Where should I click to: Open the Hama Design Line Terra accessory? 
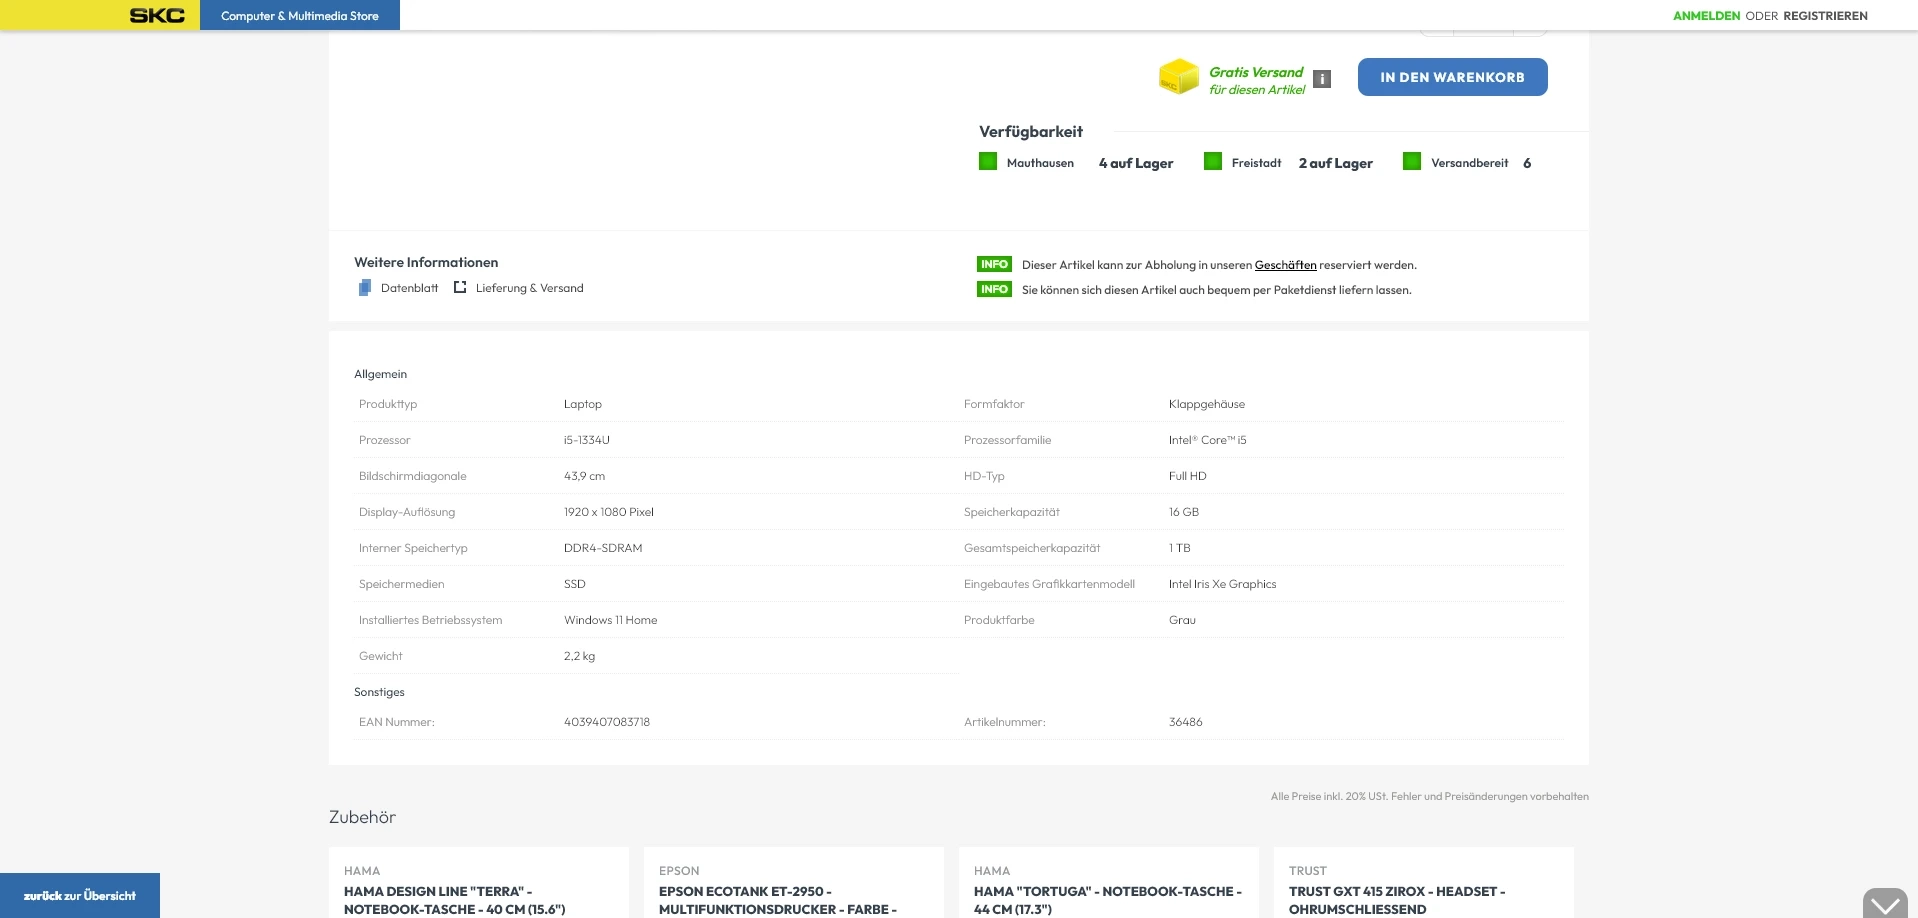(x=454, y=900)
